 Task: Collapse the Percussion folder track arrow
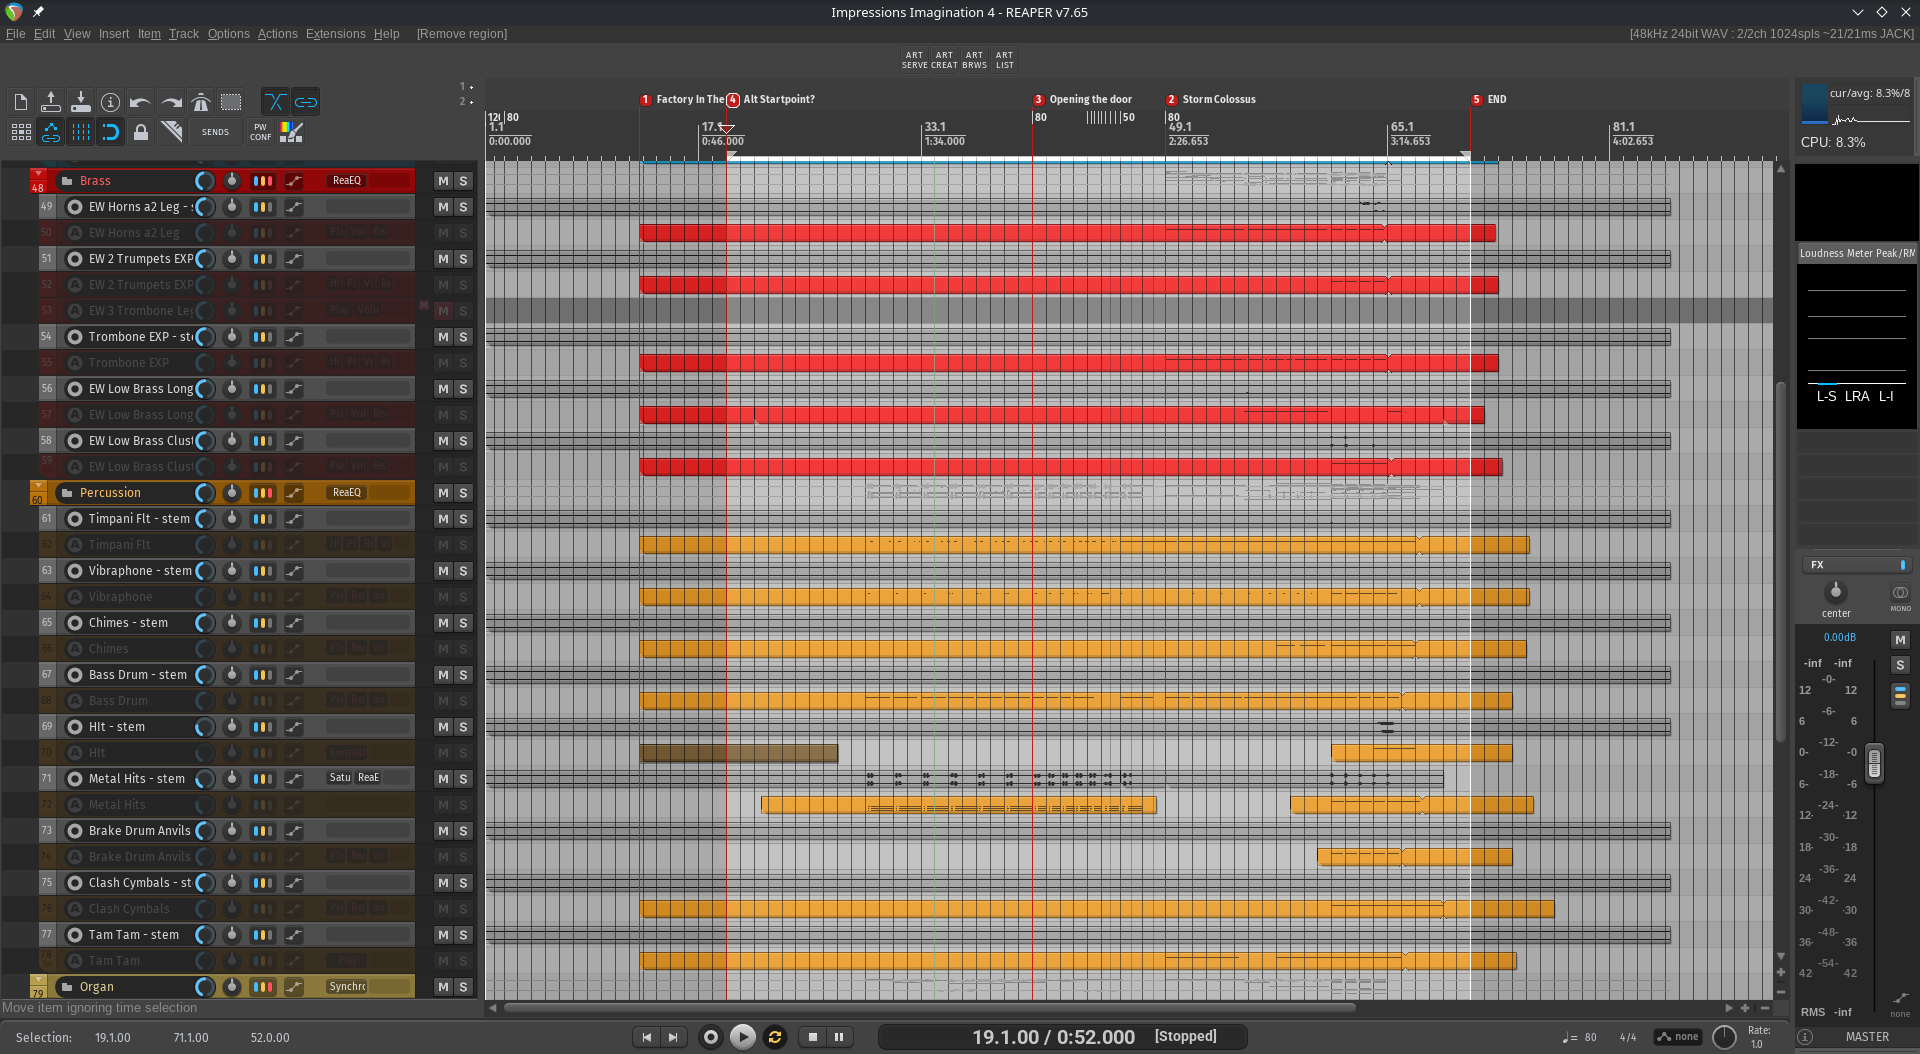tap(38, 486)
